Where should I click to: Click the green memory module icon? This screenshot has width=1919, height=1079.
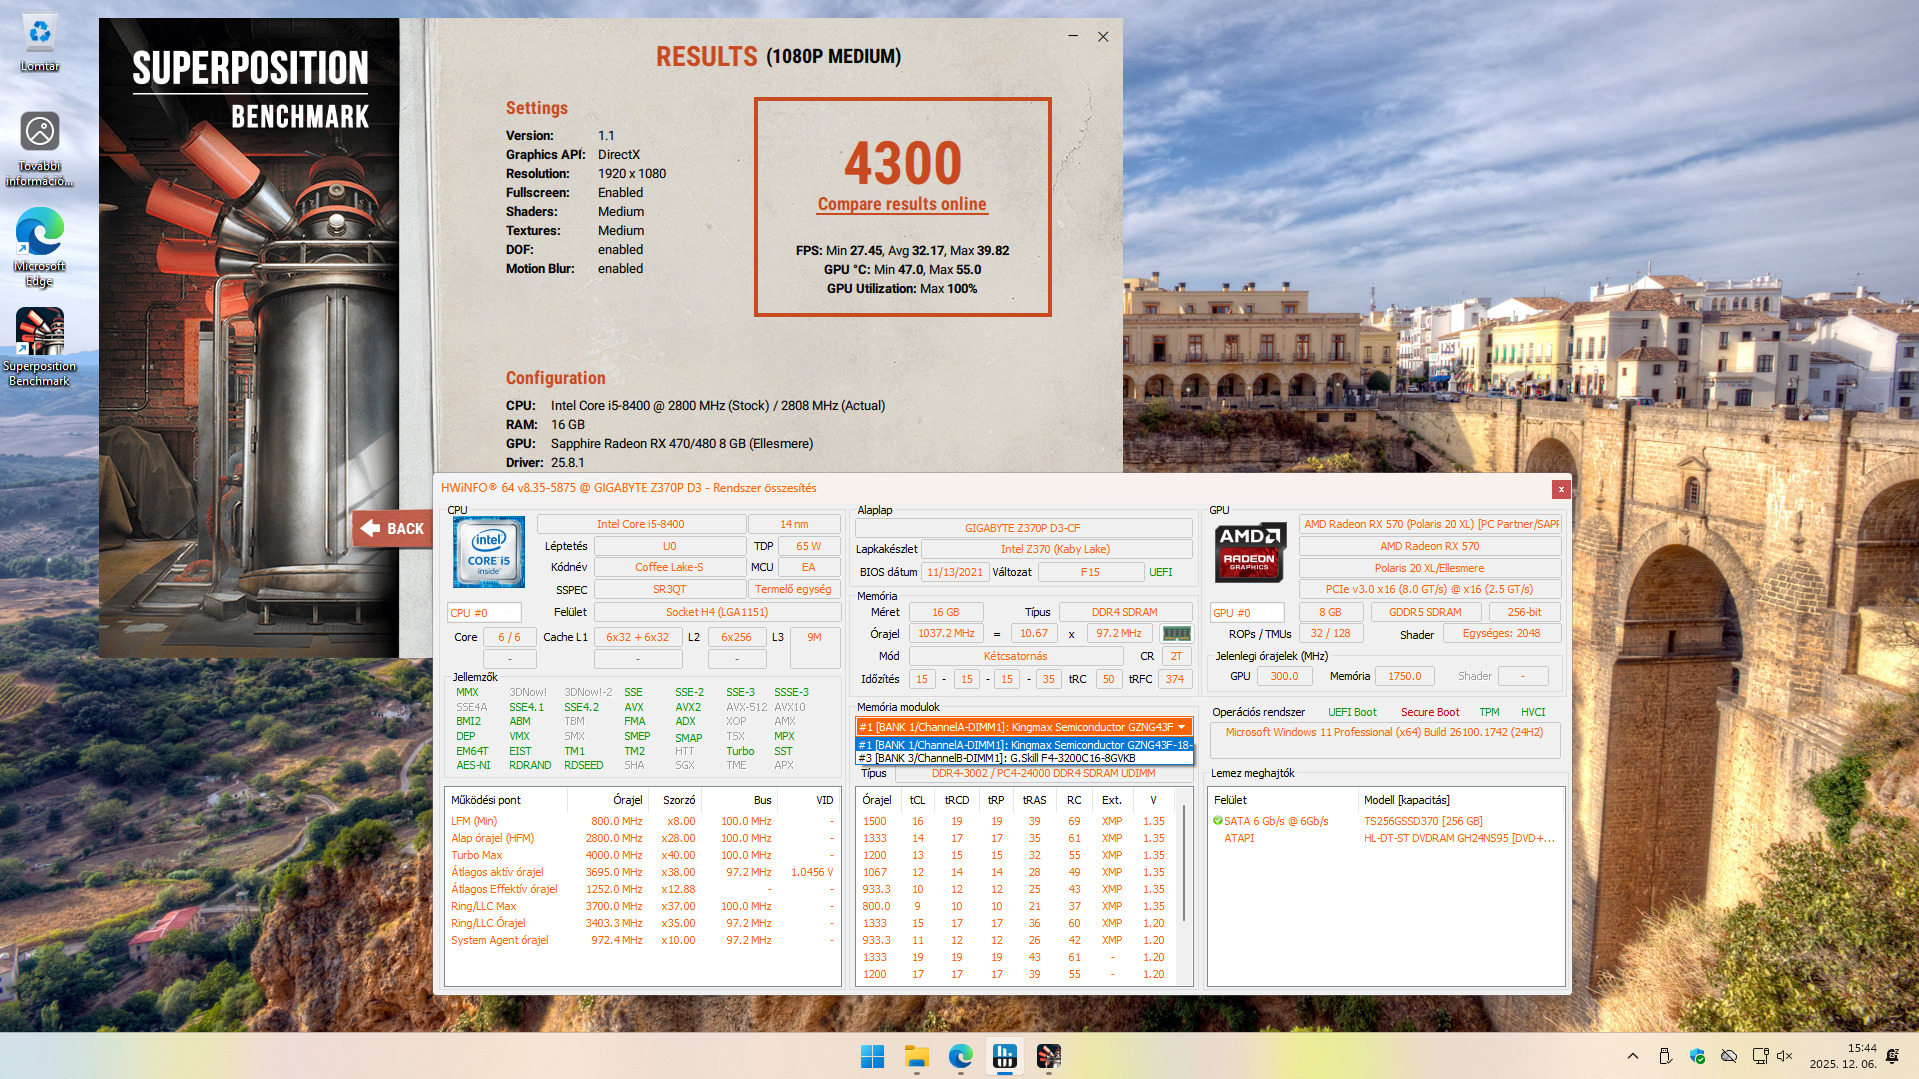(x=1176, y=633)
